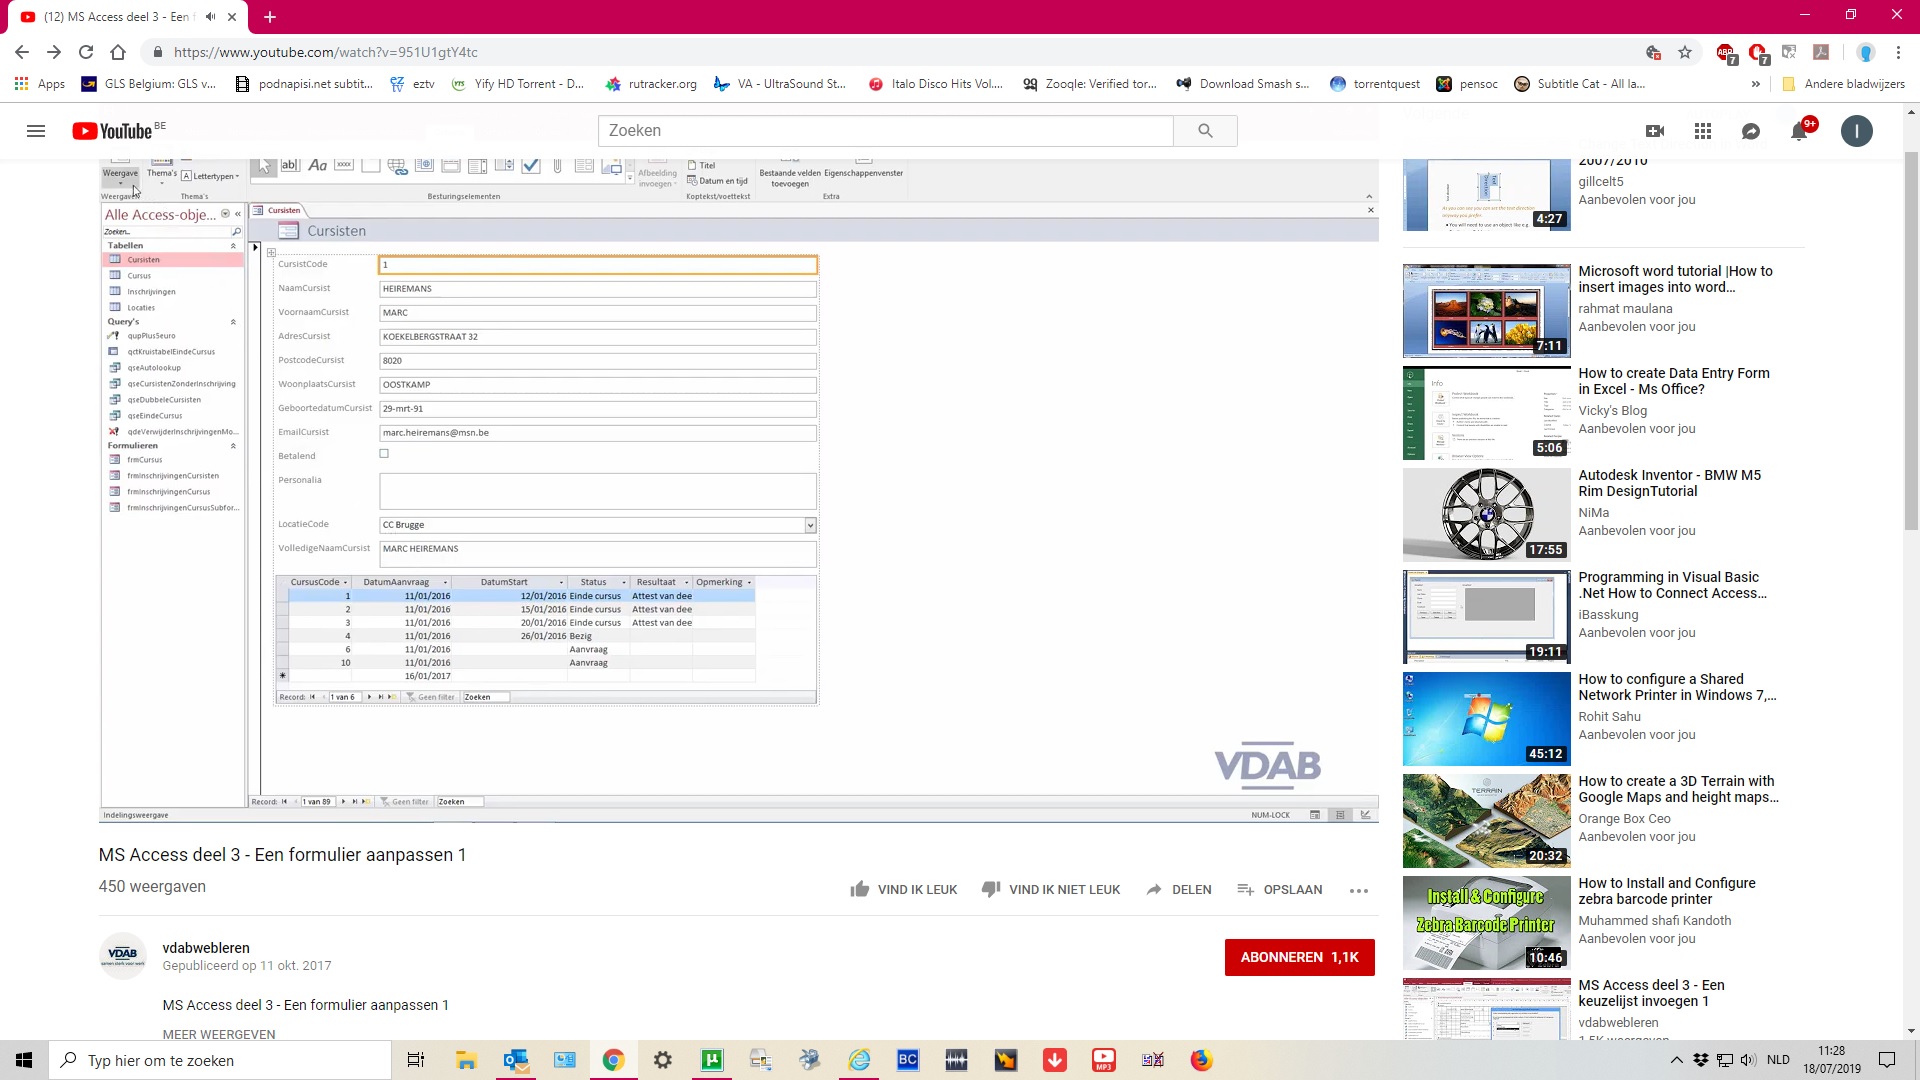Viewport: 1920px width, 1080px height.
Task: Open the Action Center notifications
Action: tap(1887, 1060)
